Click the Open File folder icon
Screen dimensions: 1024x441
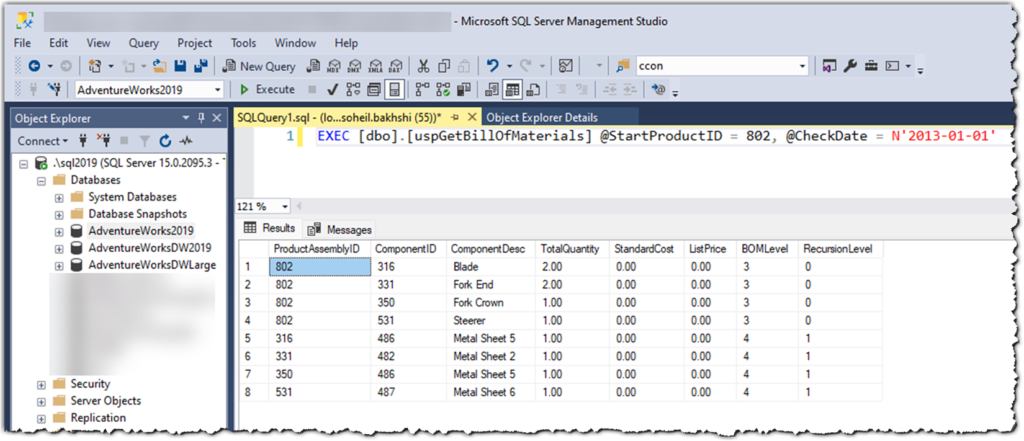(160, 66)
